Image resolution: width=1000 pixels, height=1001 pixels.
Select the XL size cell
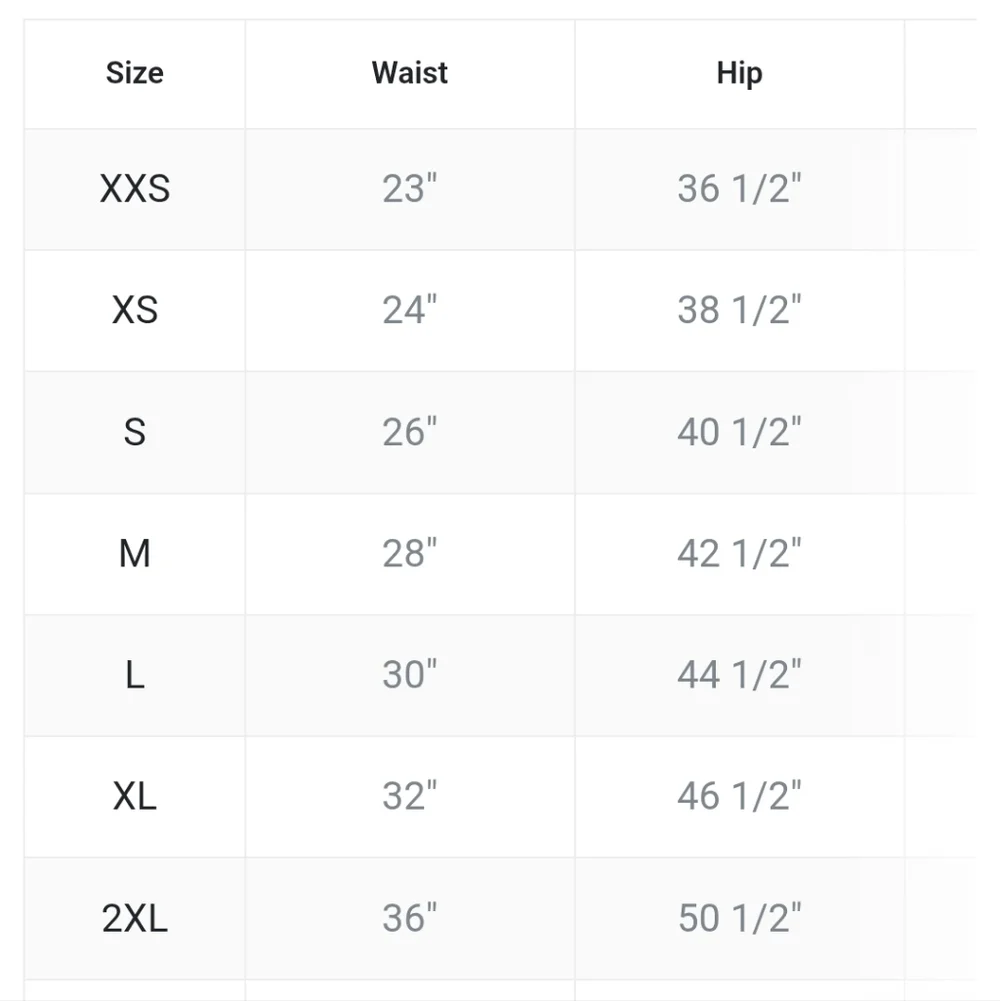135,796
